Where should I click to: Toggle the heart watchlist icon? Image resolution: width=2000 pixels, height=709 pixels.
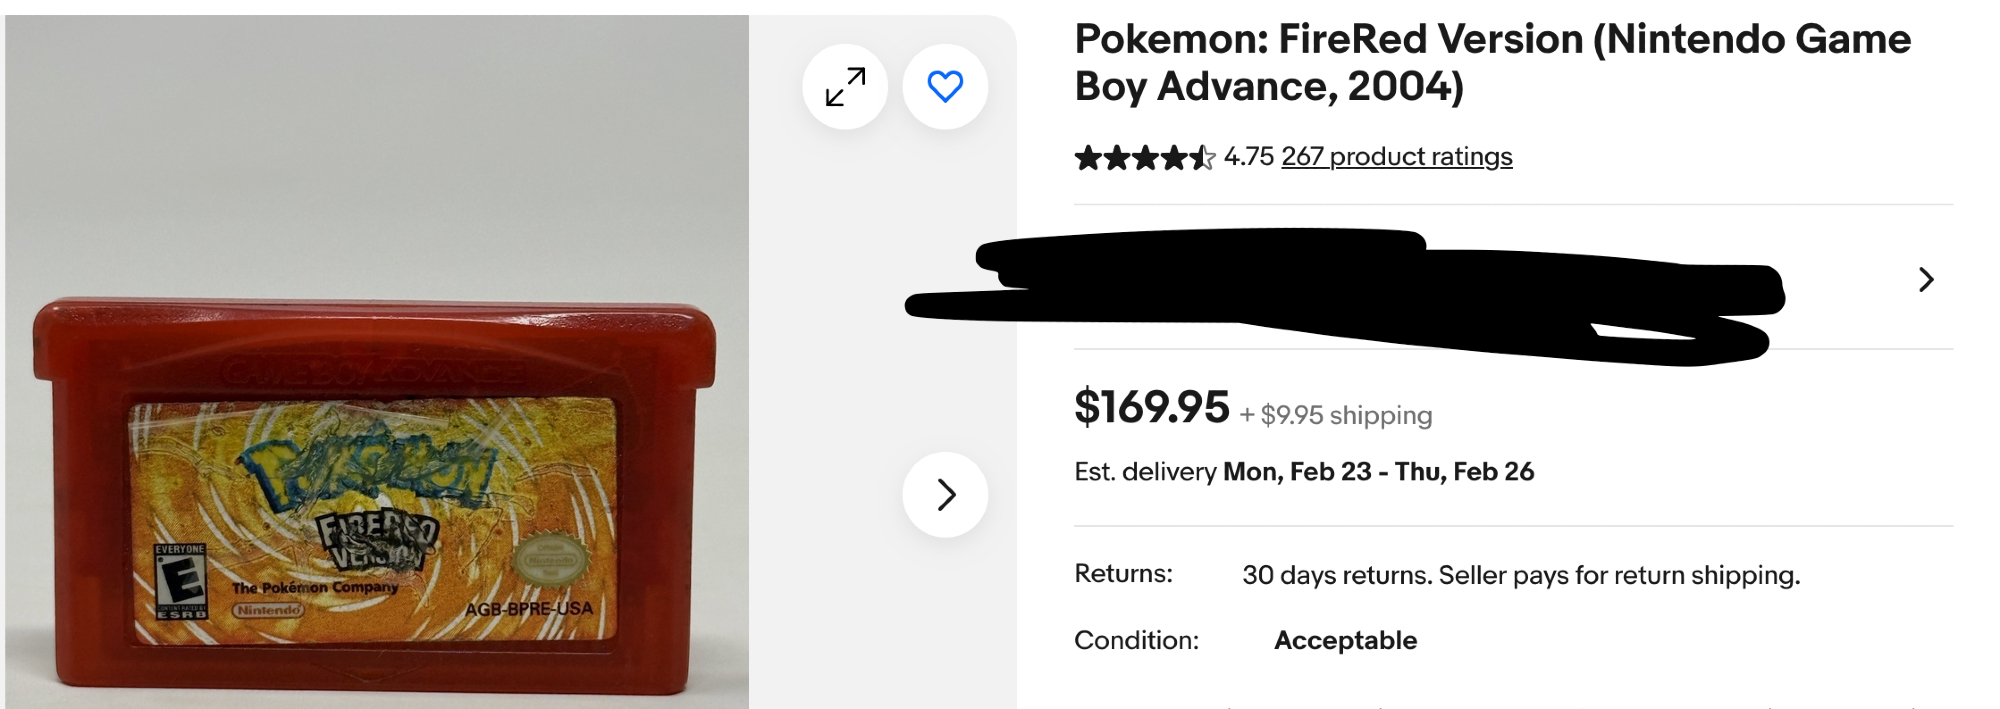(945, 87)
